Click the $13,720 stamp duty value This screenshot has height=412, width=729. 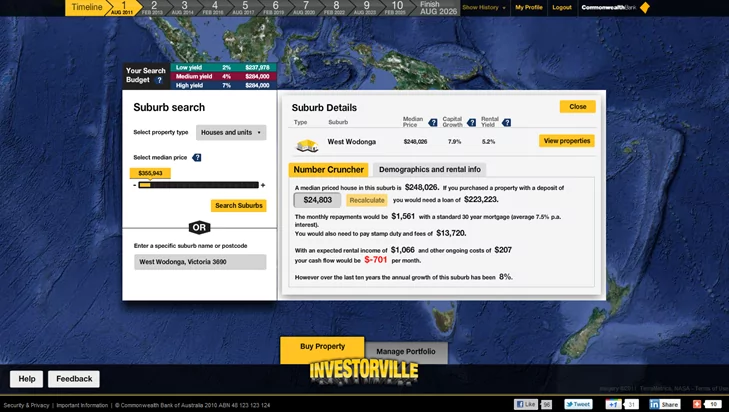click(451, 233)
